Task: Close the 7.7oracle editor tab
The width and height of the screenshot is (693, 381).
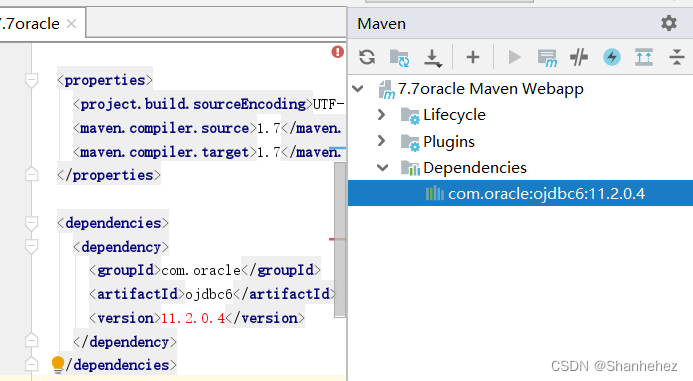Action: click(71, 23)
